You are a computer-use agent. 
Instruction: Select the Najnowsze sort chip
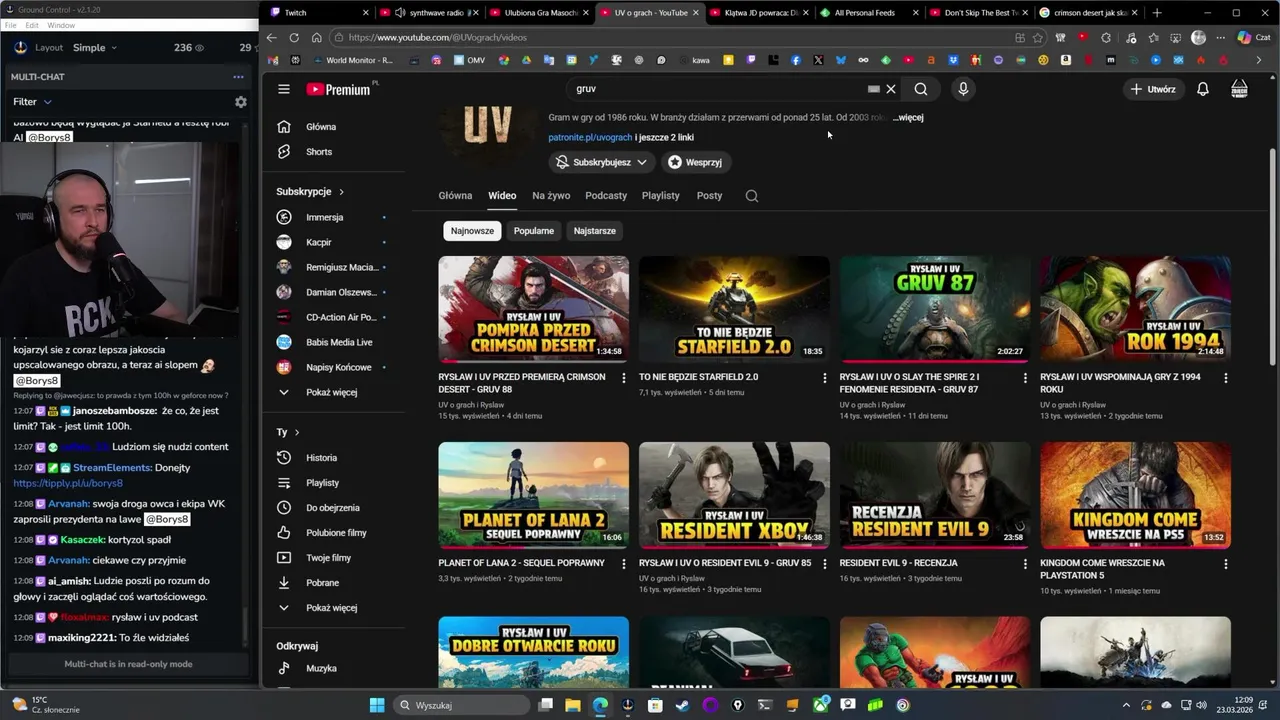(472, 231)
